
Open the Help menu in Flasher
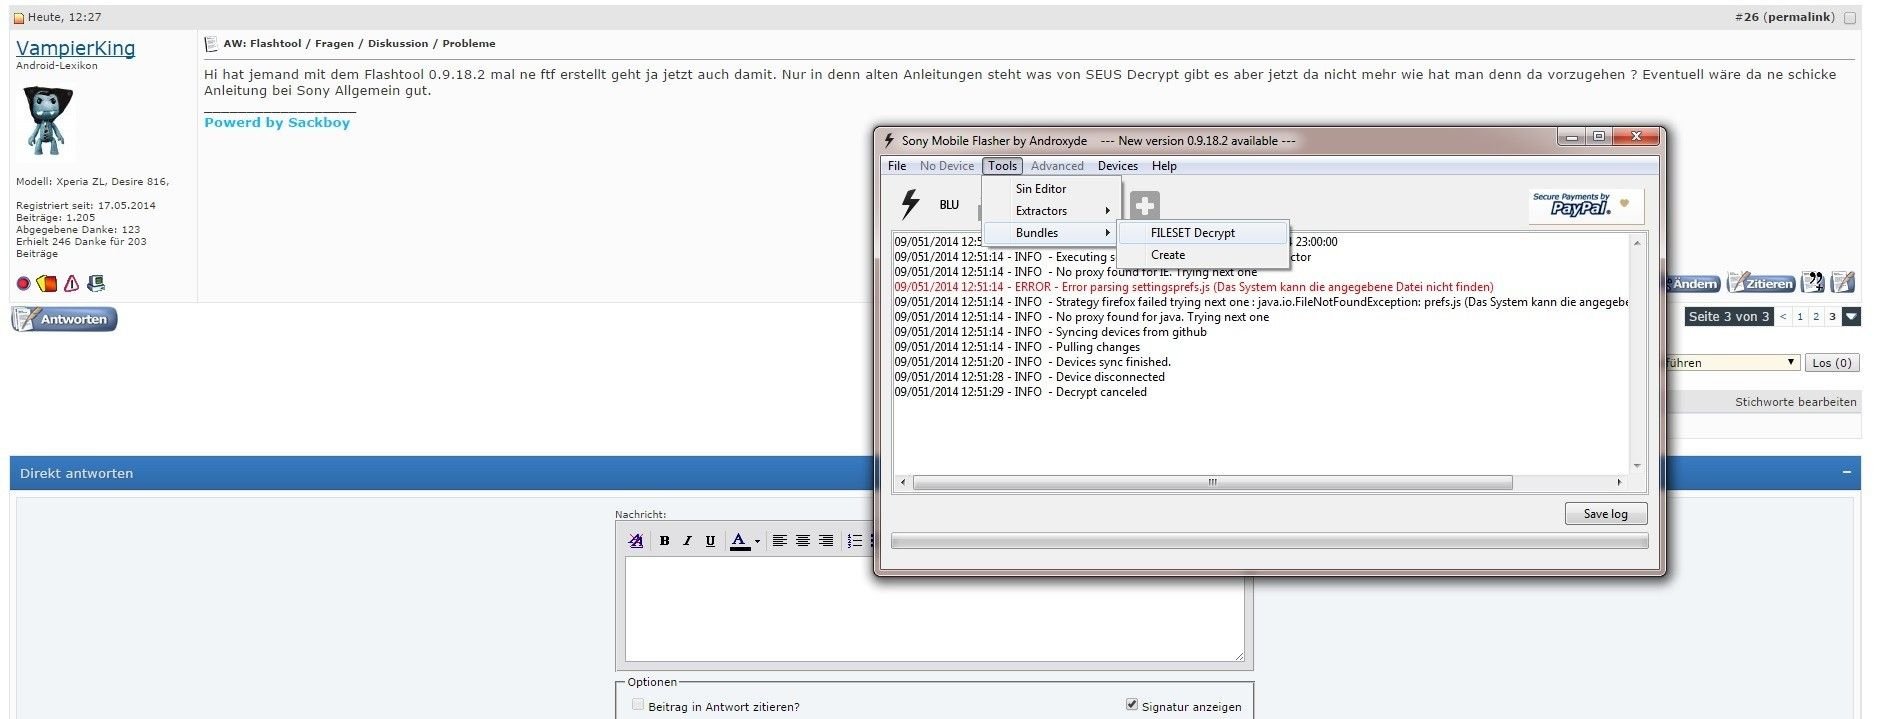(x=1164, y=166)
